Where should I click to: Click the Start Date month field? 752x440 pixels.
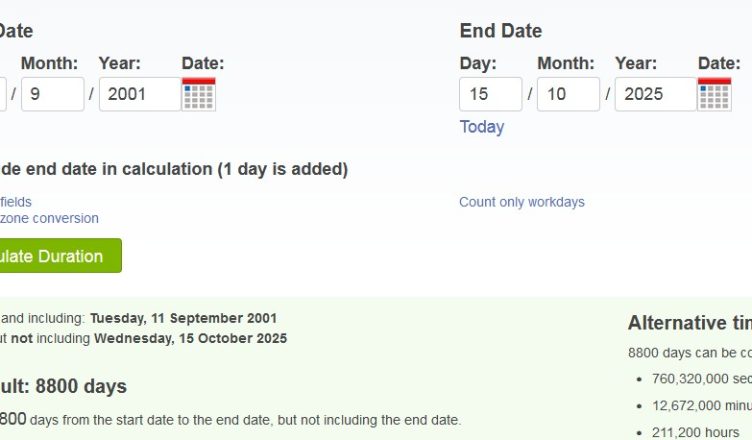click(x=52, y=94)
